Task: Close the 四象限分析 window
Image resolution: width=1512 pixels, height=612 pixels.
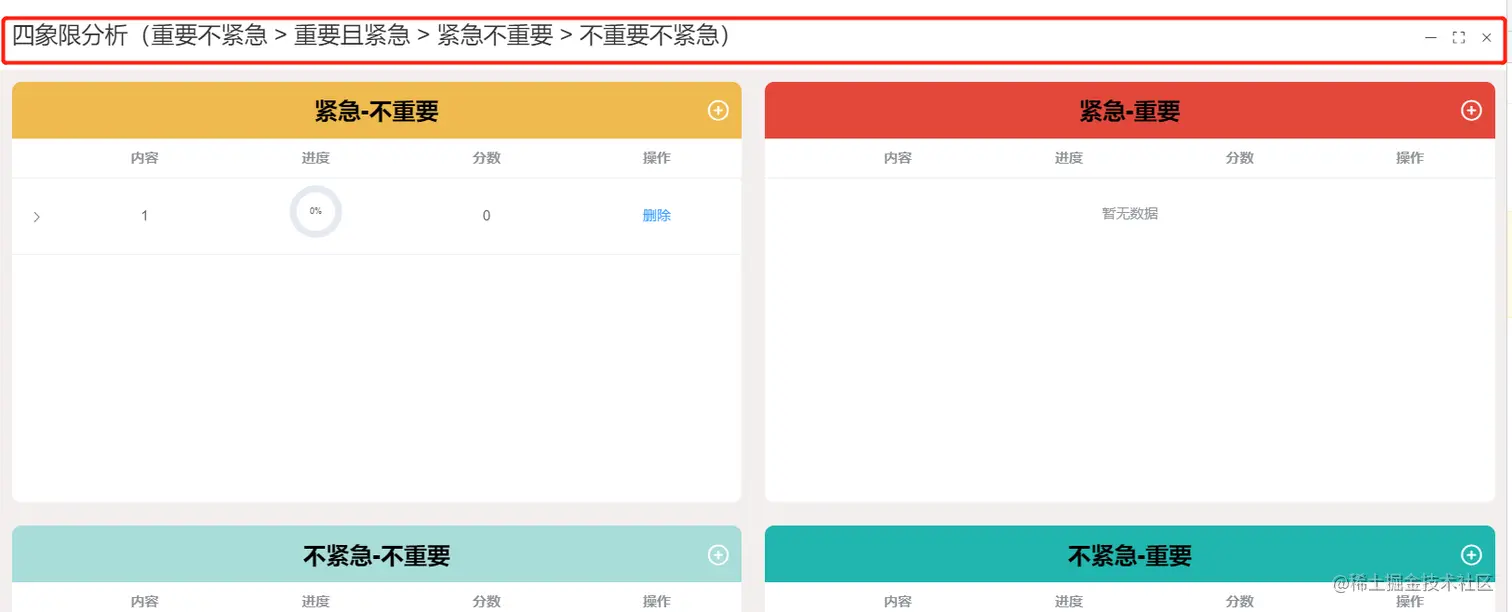Action: pyautogui.click(x=1487, y=38)
